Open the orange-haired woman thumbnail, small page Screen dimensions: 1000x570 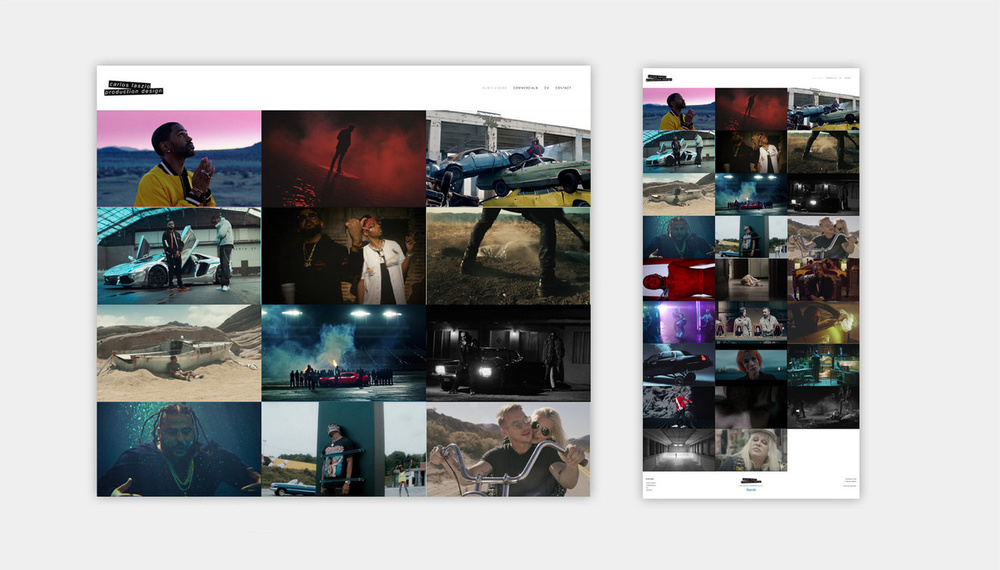751,365
